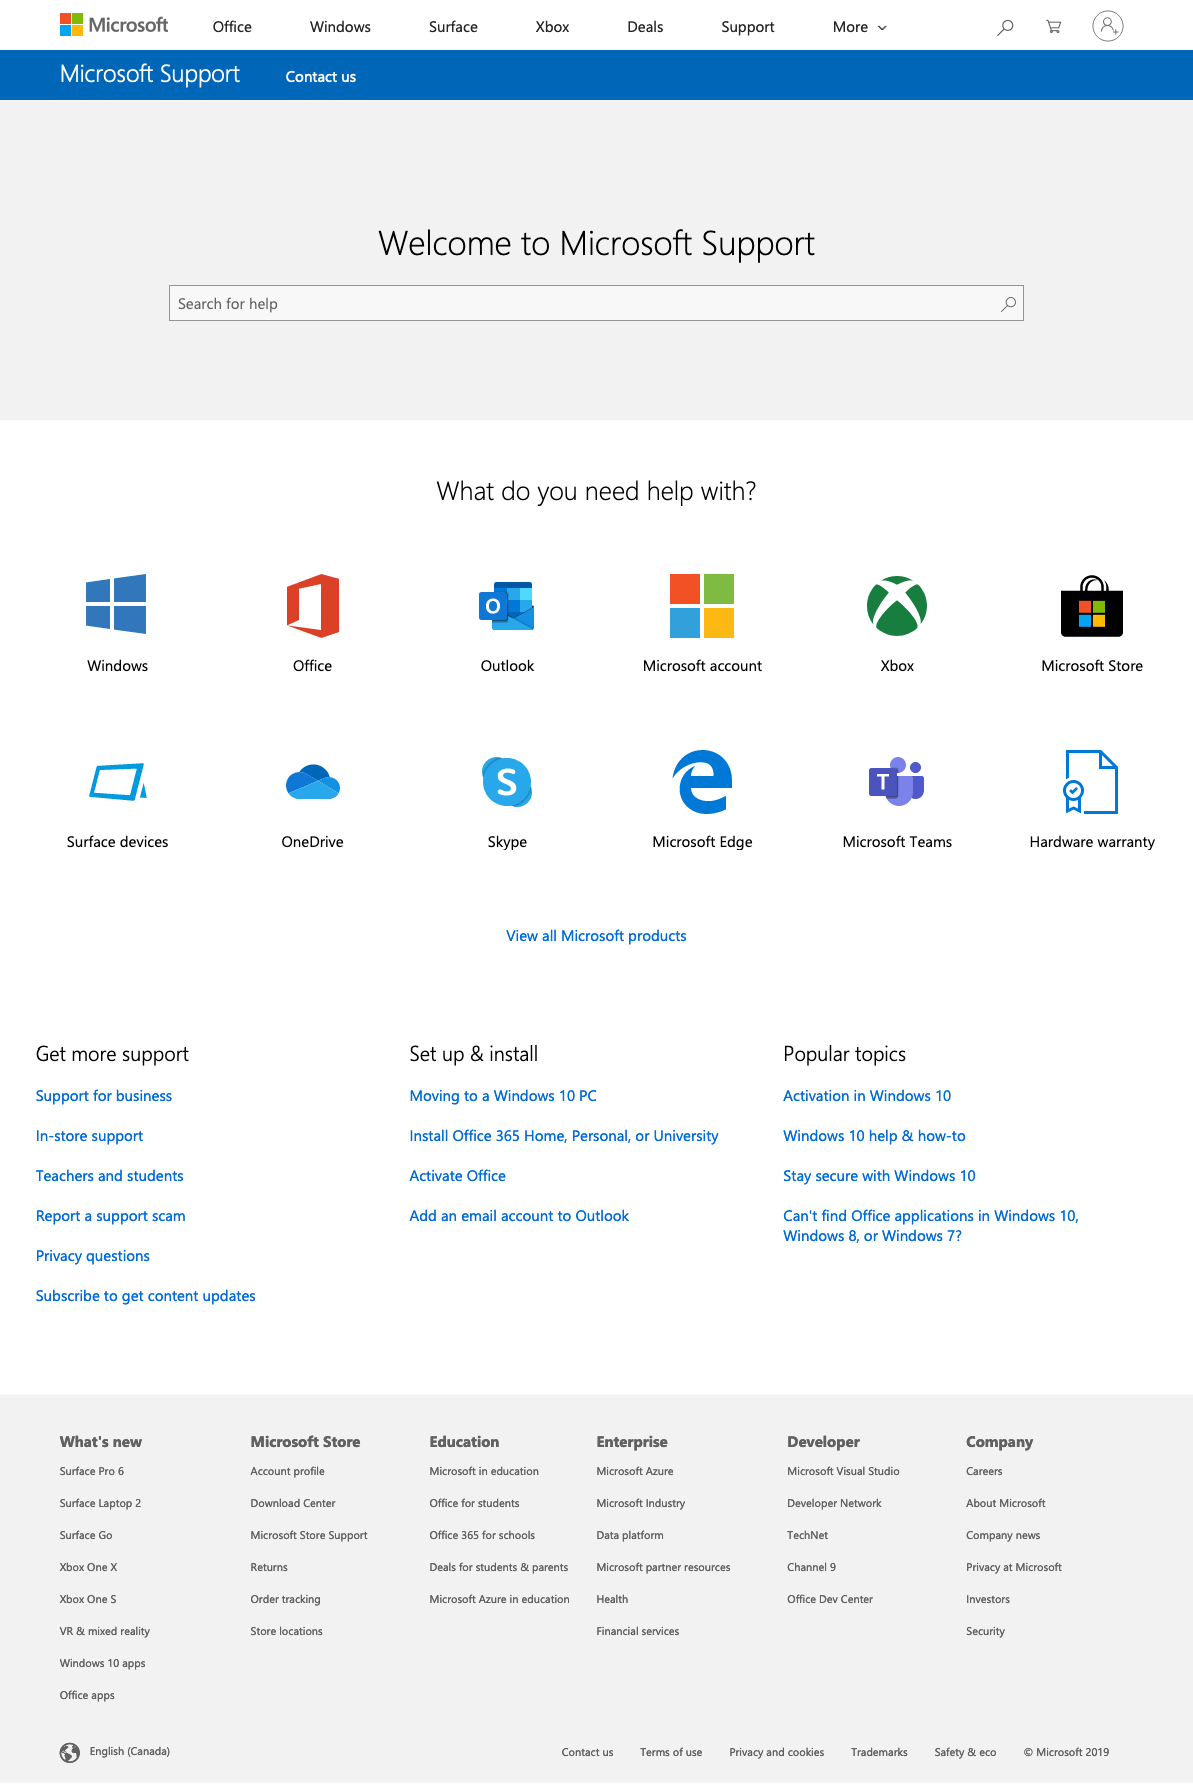Click Windows 10 apps footer link
The height and width of the screenshot is (1786, 1193).
point(102,1663)
